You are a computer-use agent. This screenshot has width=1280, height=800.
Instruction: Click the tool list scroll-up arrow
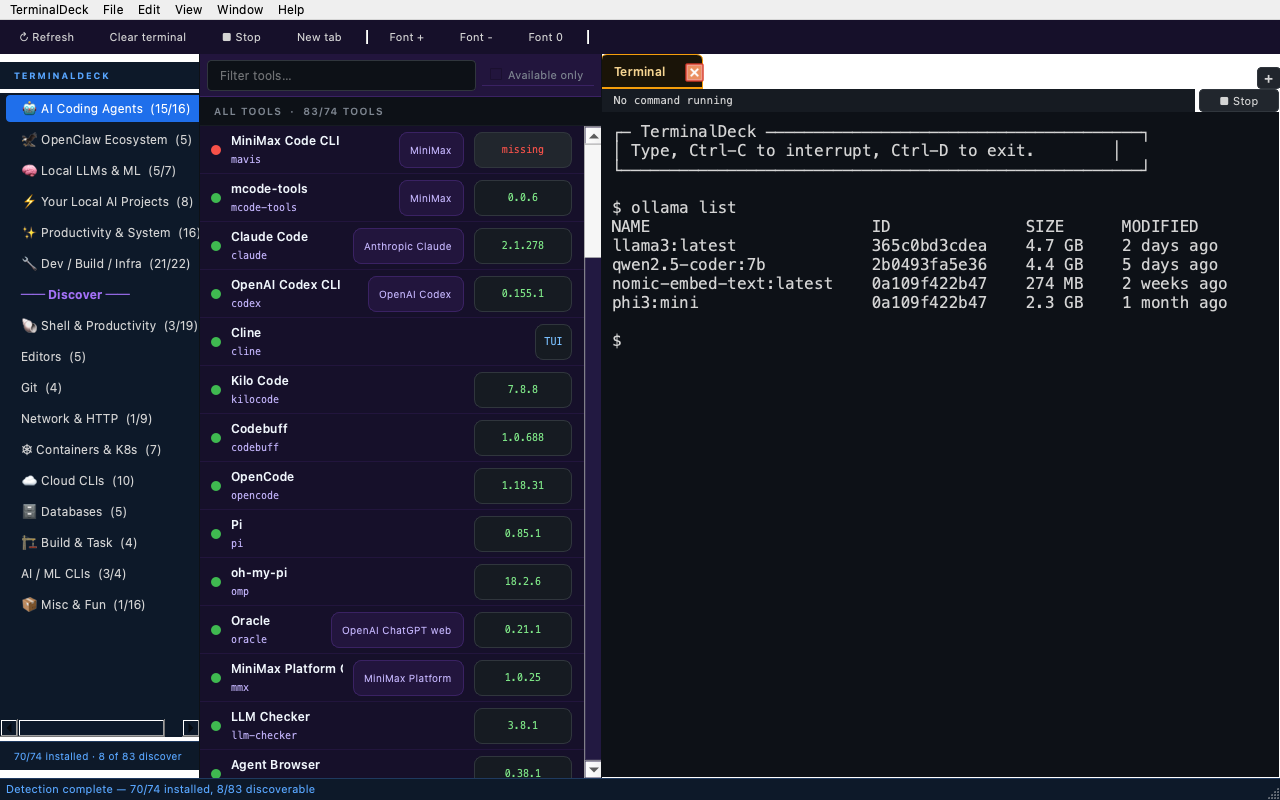(593, 135)
